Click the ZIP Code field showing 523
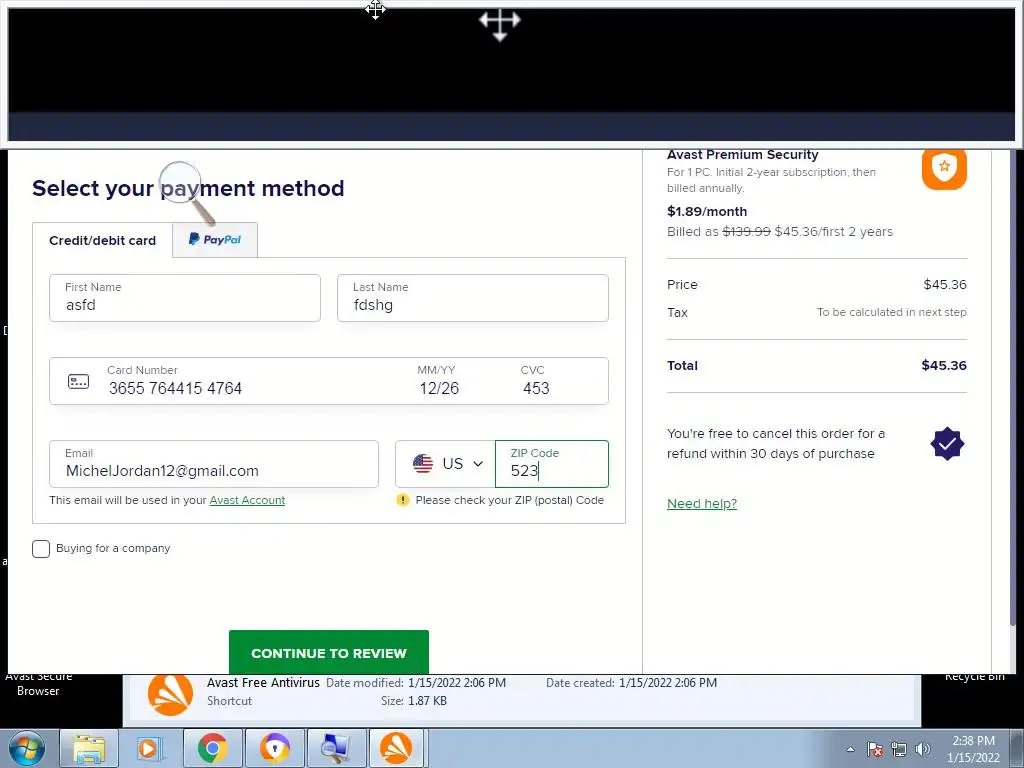 point(552,464)
